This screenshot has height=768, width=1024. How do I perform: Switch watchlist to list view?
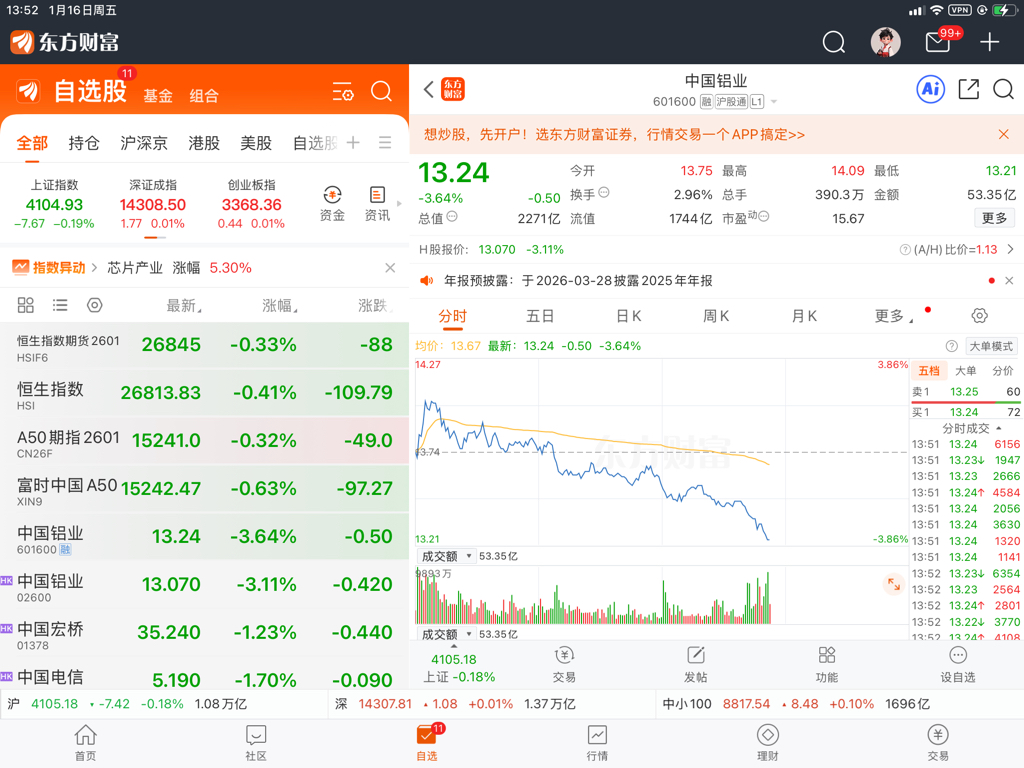click(x=60, y=305)
